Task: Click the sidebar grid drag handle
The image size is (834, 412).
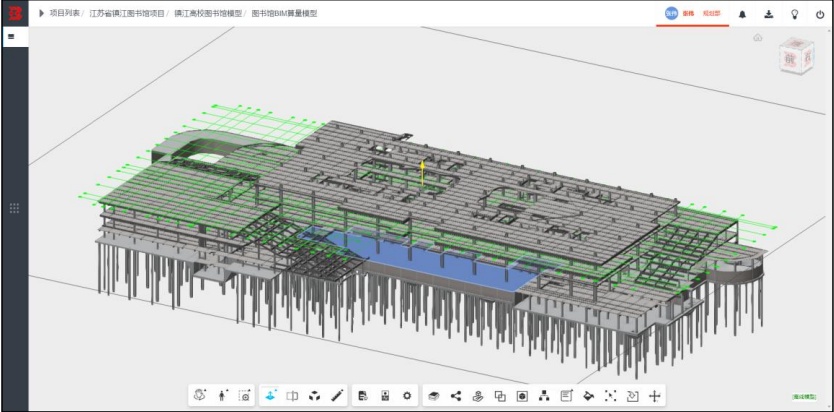Action: pos(15,208)
